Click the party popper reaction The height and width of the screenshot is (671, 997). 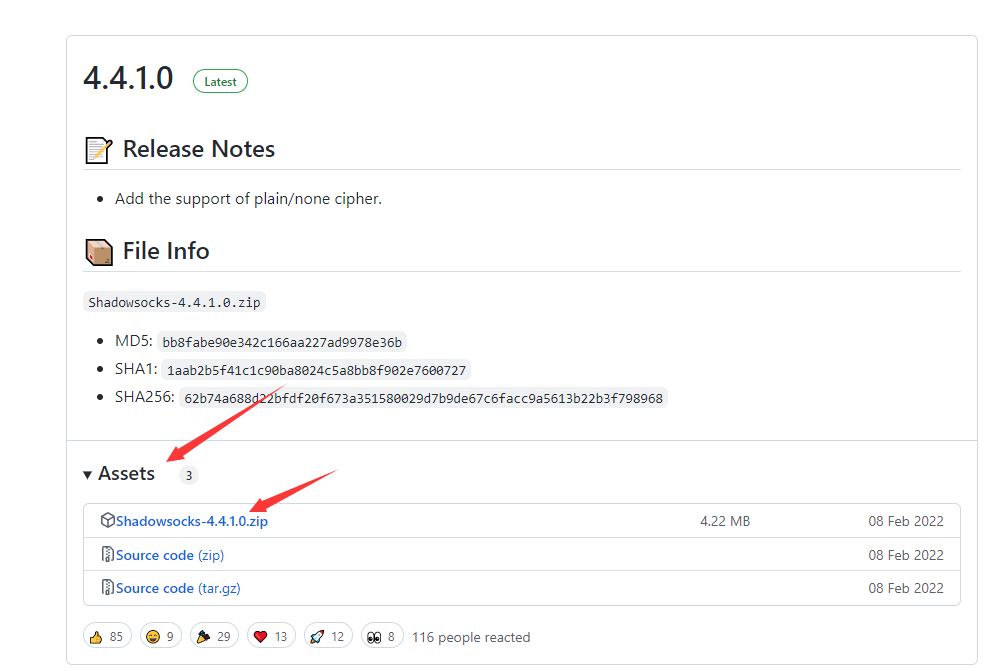214,636
